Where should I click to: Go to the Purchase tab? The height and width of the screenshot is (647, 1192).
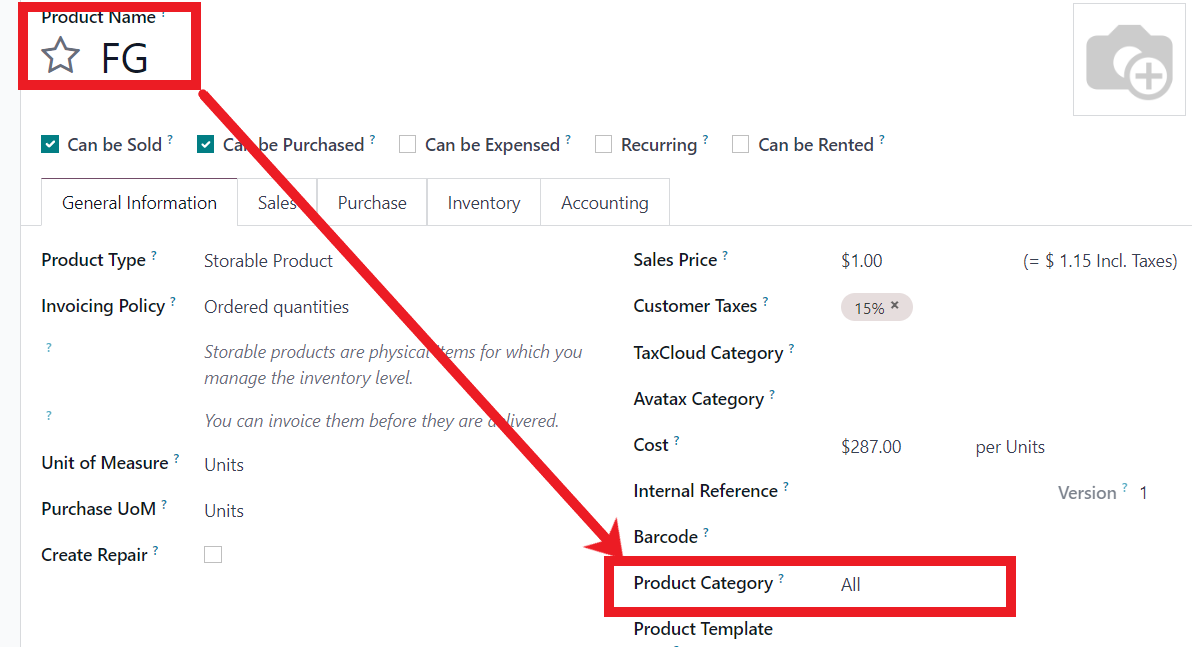click(372, 202)
